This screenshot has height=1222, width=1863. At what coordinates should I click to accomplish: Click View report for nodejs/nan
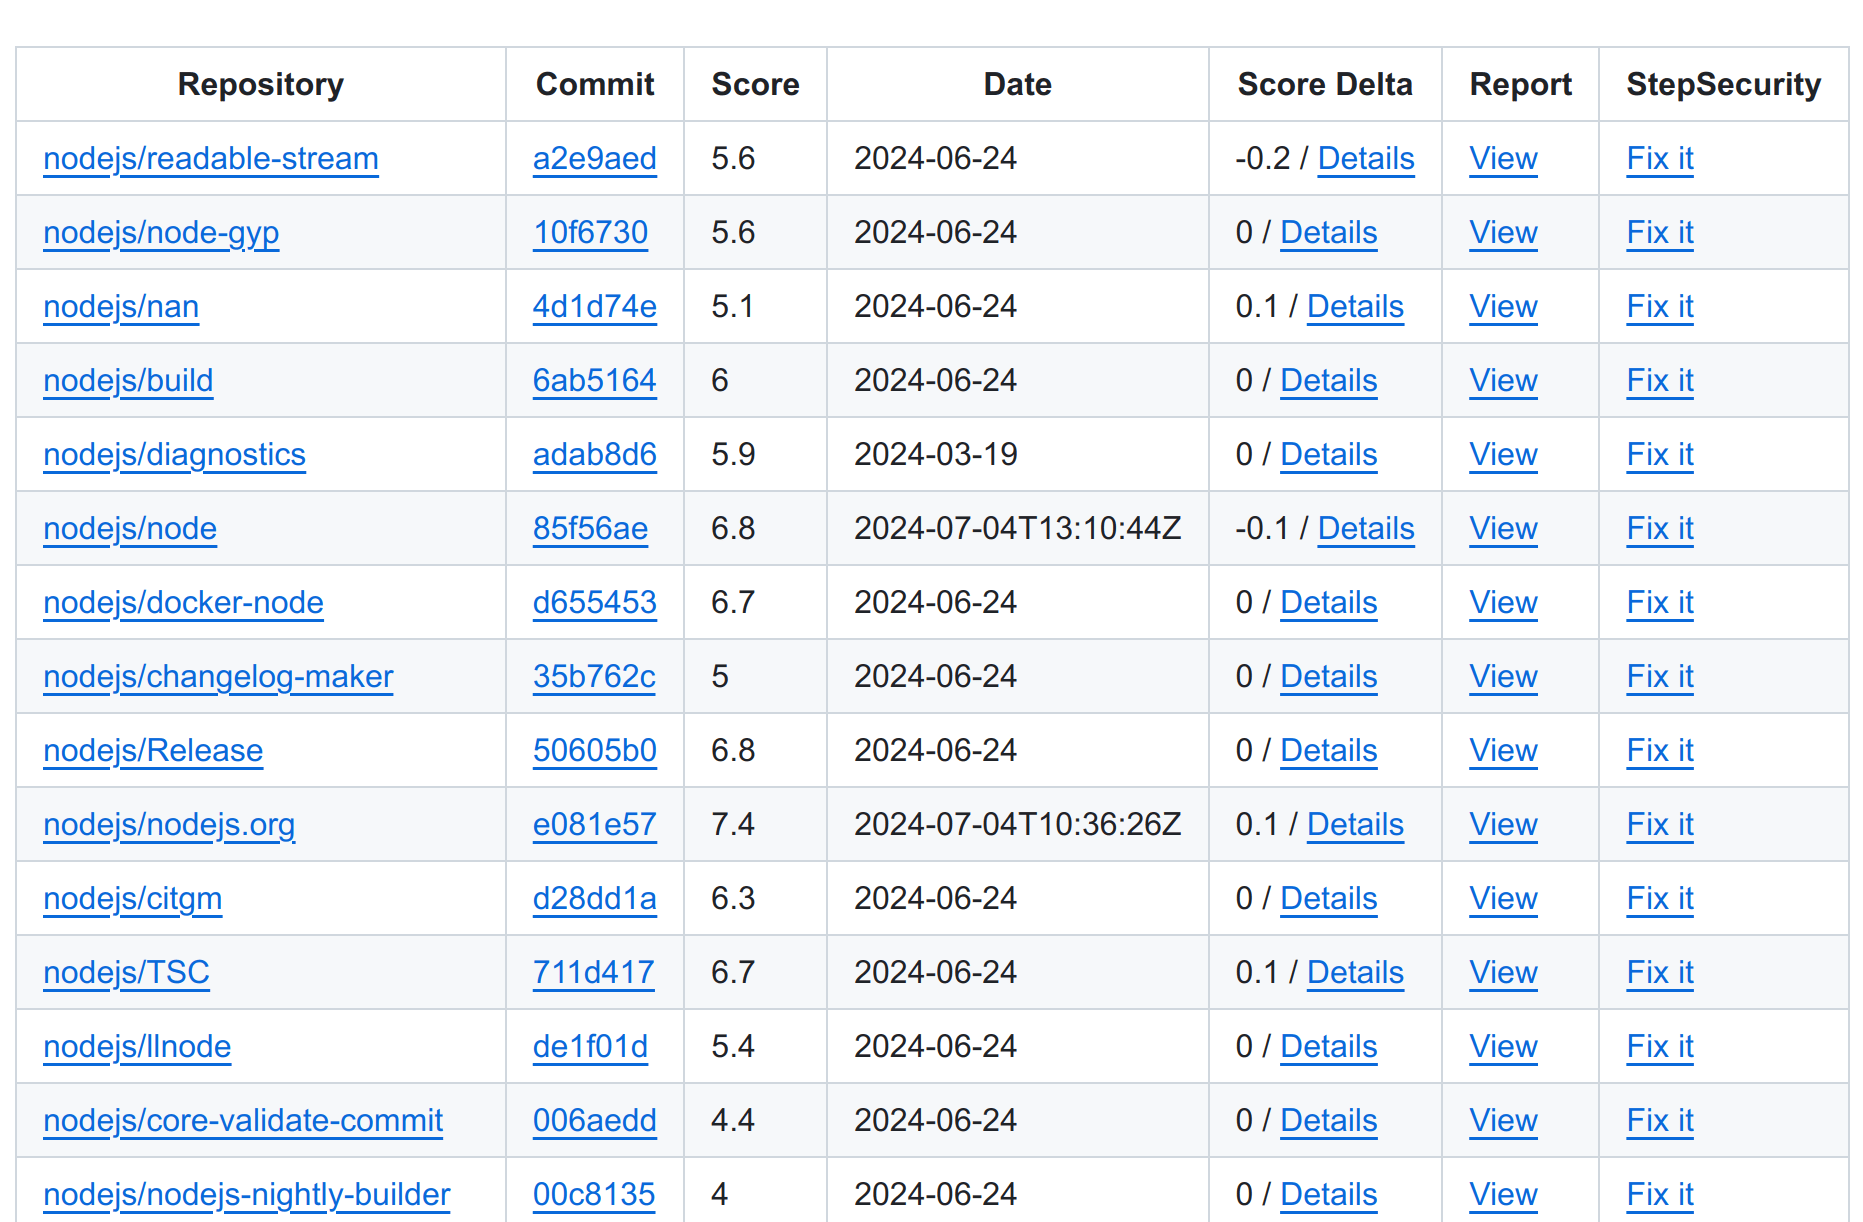(x=1502, y=307)
